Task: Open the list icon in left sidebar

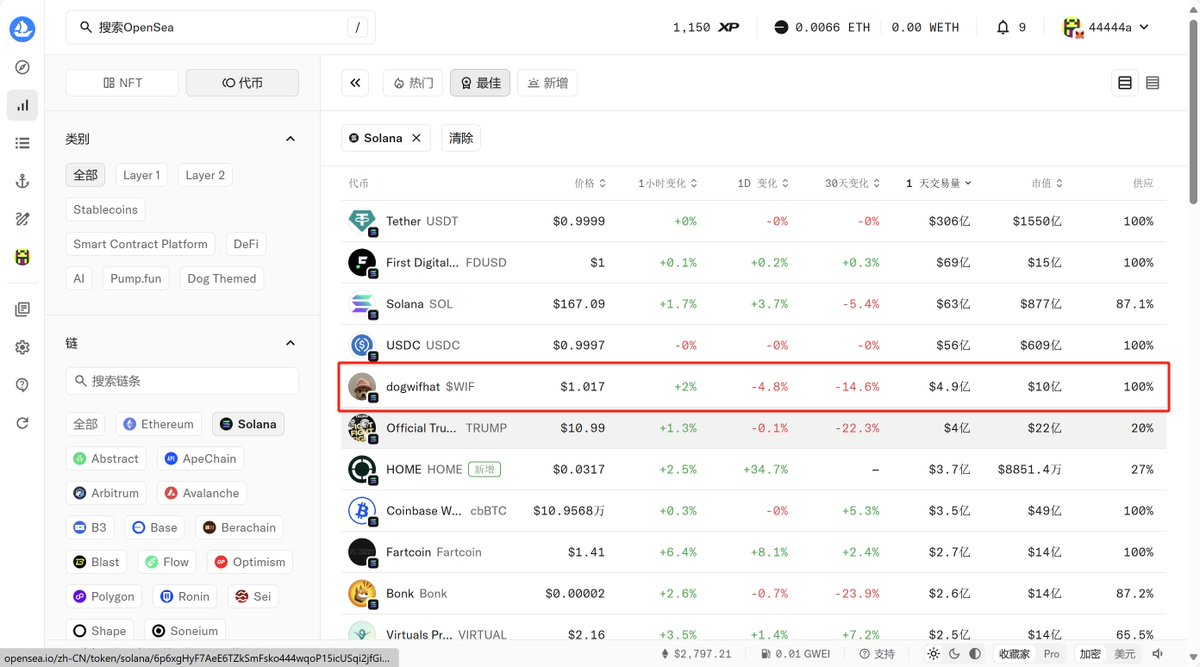Action: (x=22, y=143)
